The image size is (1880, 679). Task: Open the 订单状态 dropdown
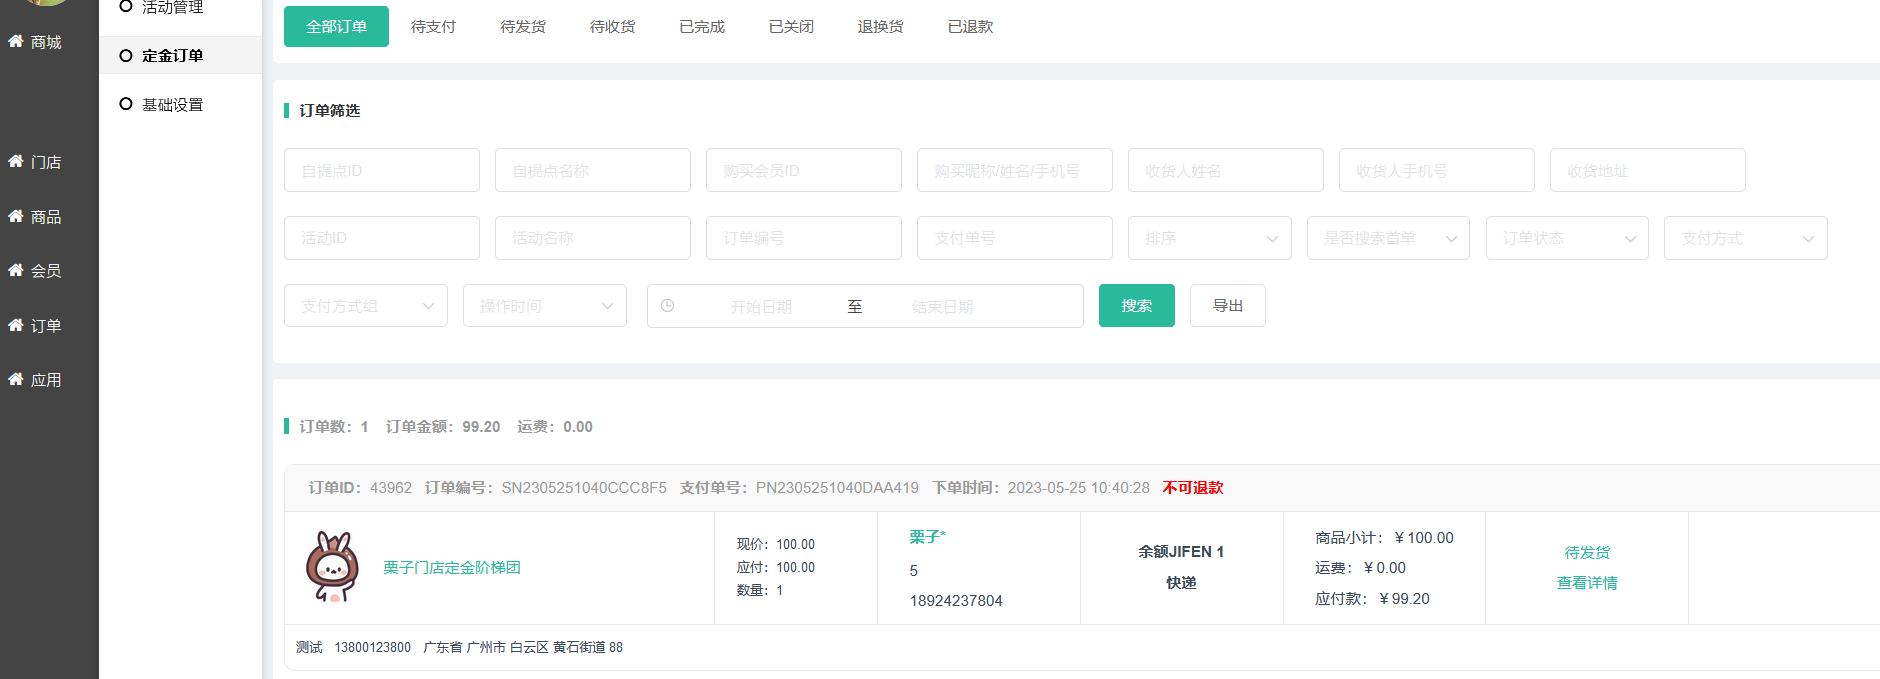(x=1566, y=238)
